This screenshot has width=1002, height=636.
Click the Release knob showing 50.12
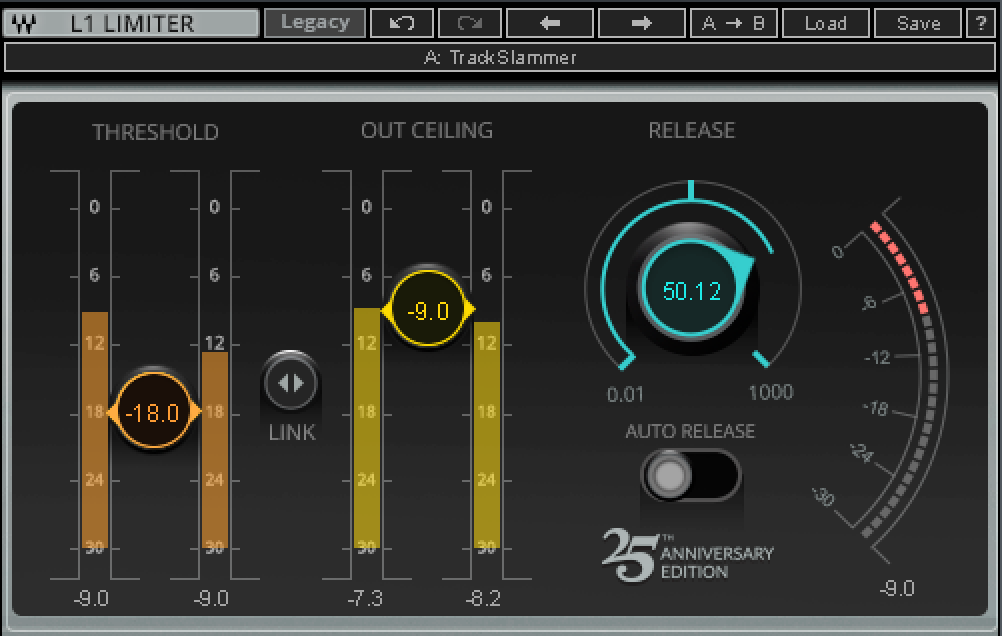[691, 291]
